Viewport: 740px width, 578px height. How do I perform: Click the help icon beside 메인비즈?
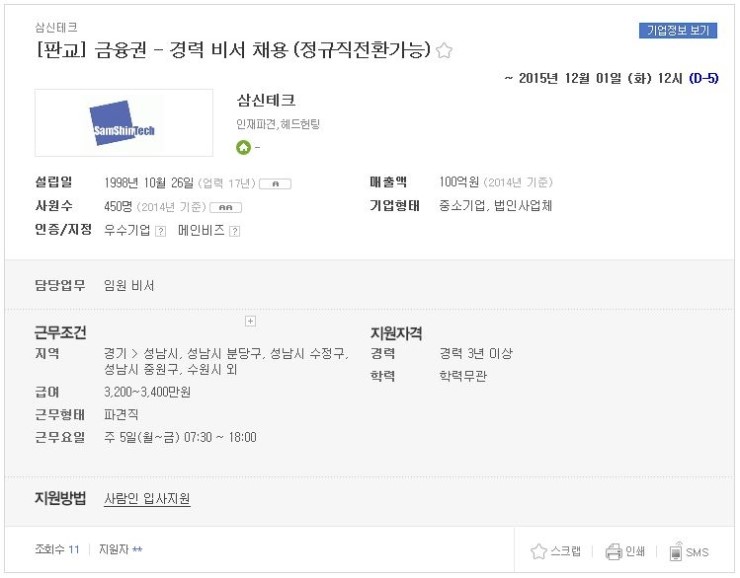(x=234, y=231)
